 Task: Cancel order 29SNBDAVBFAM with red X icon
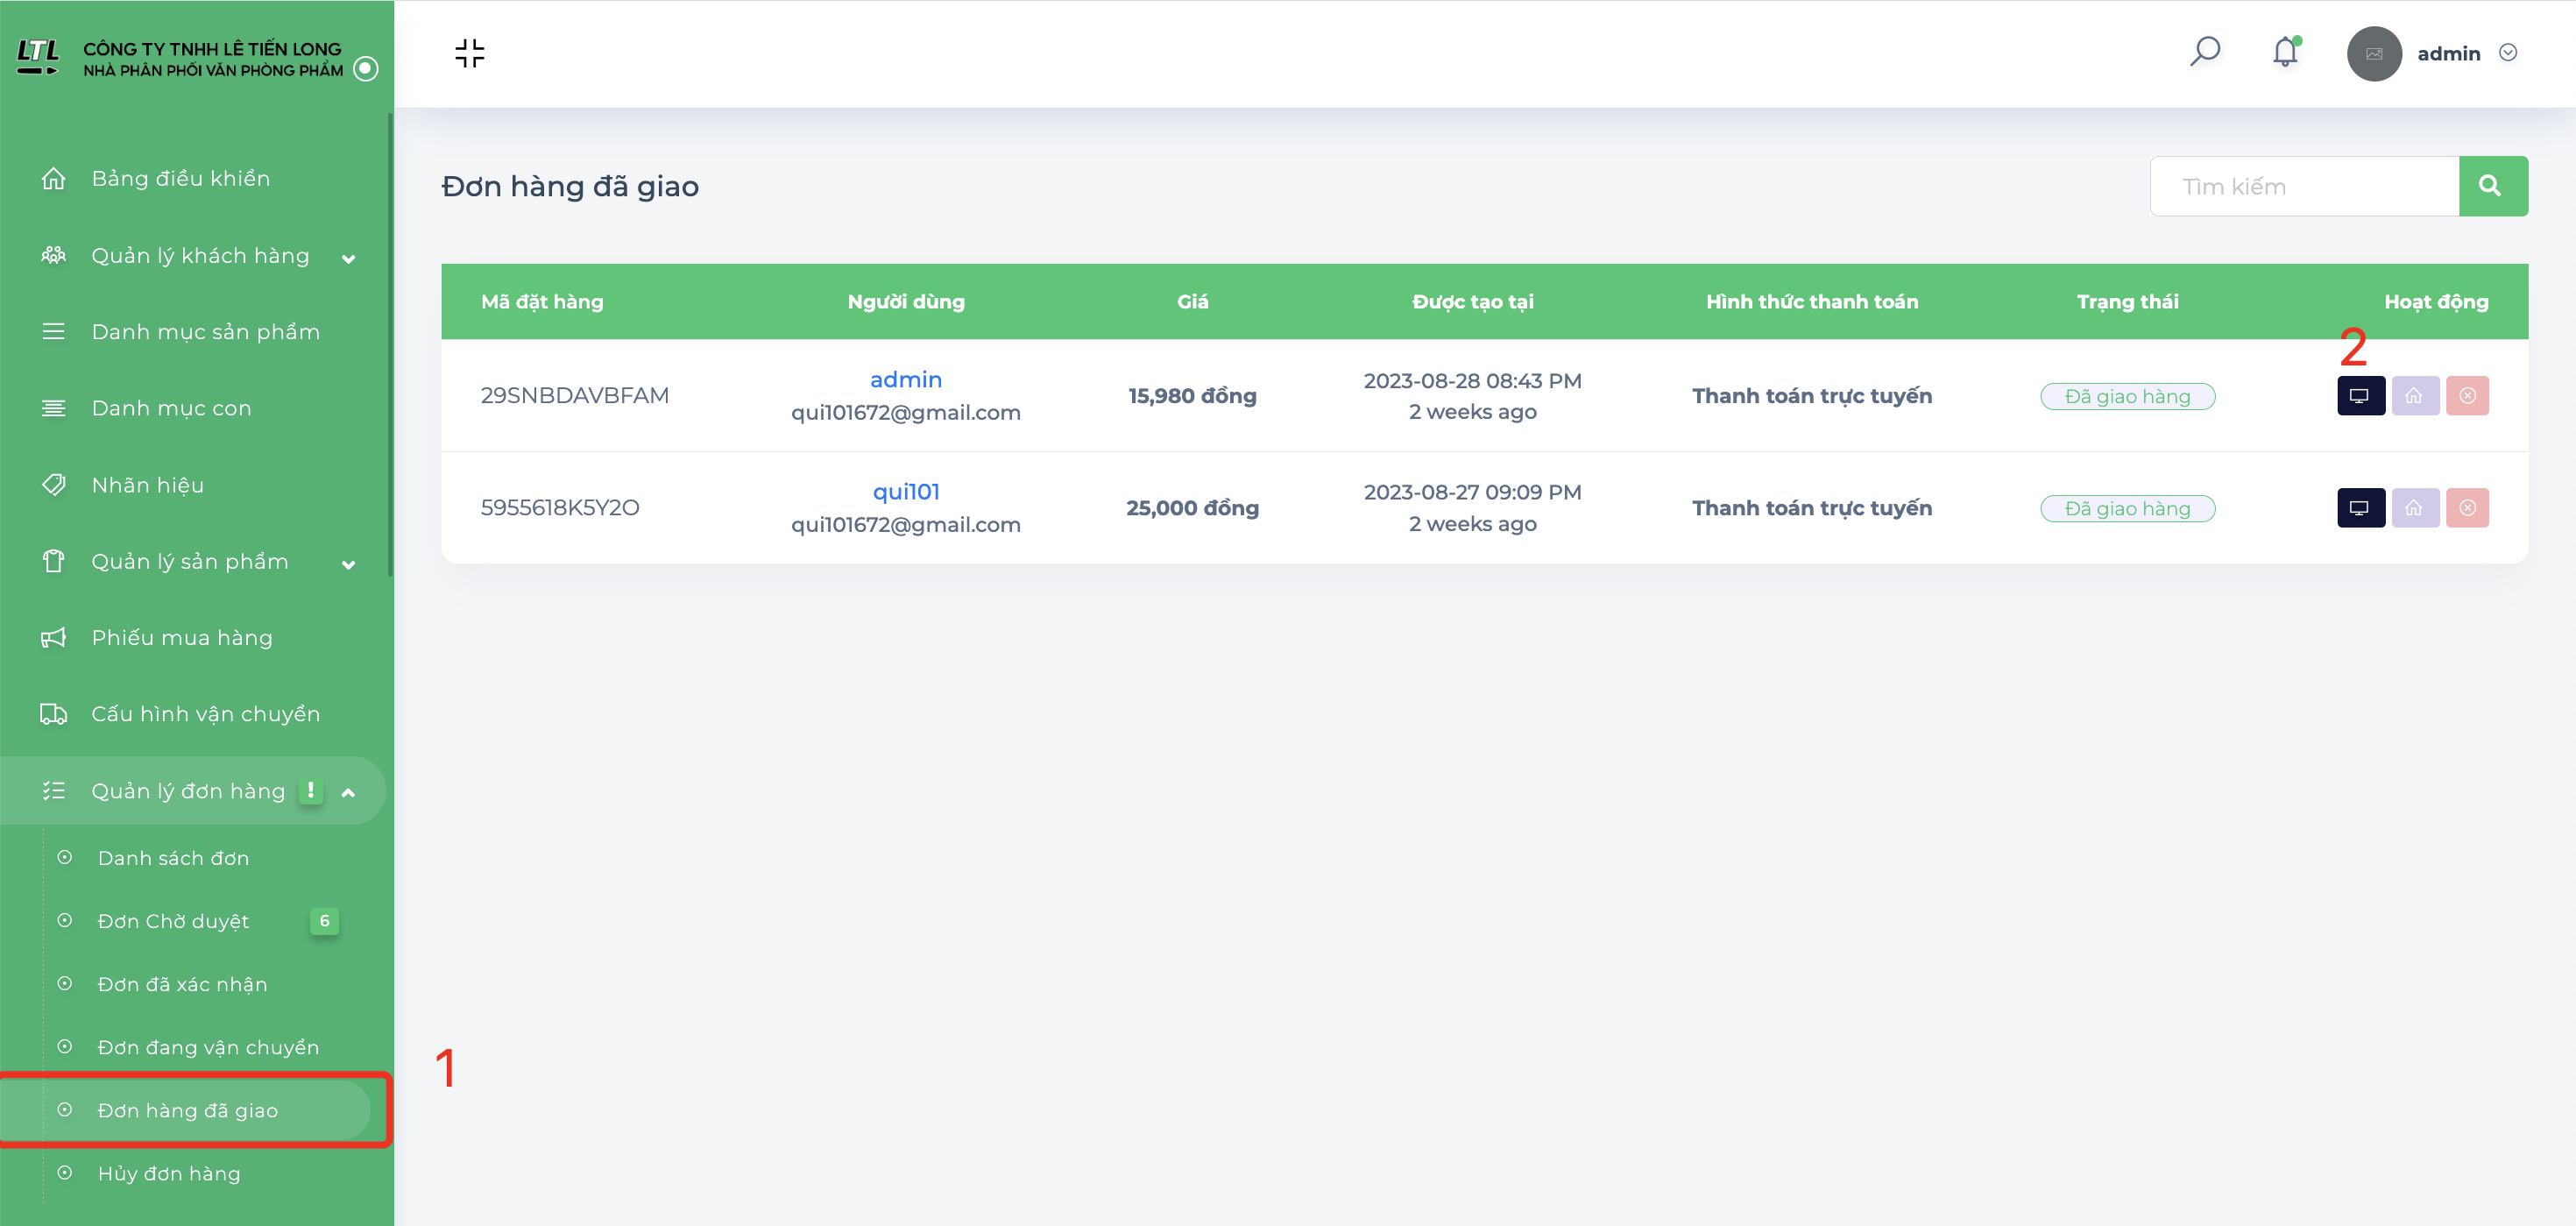(2467, 396)
